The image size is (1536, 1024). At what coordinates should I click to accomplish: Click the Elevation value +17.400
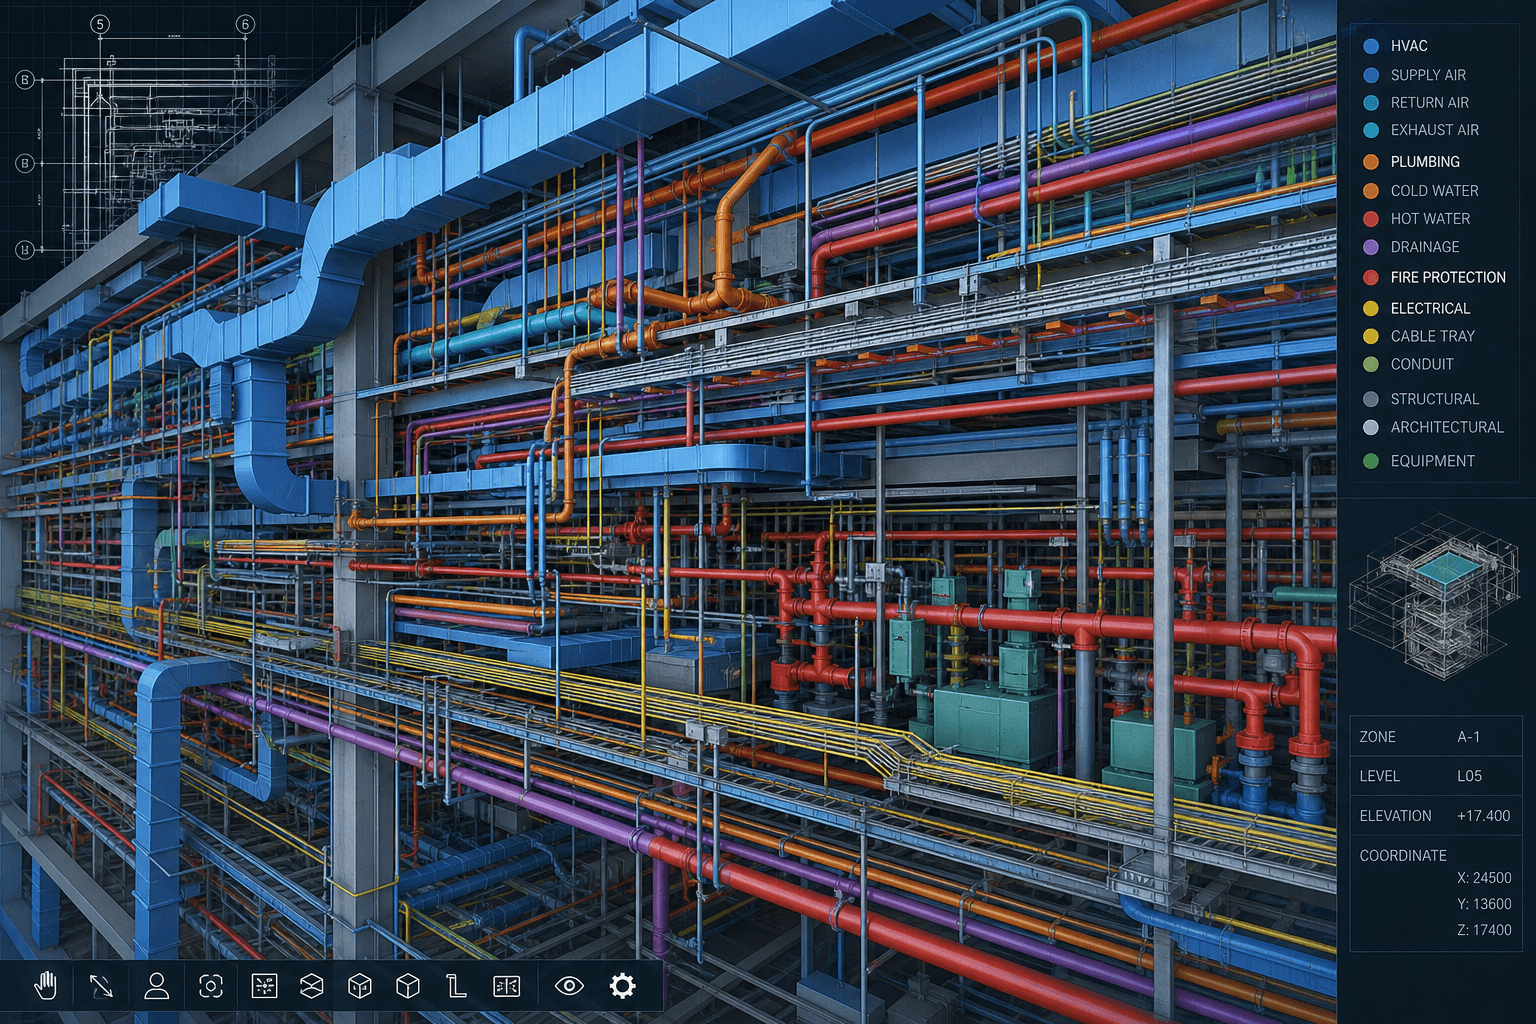pos(1484,816)
